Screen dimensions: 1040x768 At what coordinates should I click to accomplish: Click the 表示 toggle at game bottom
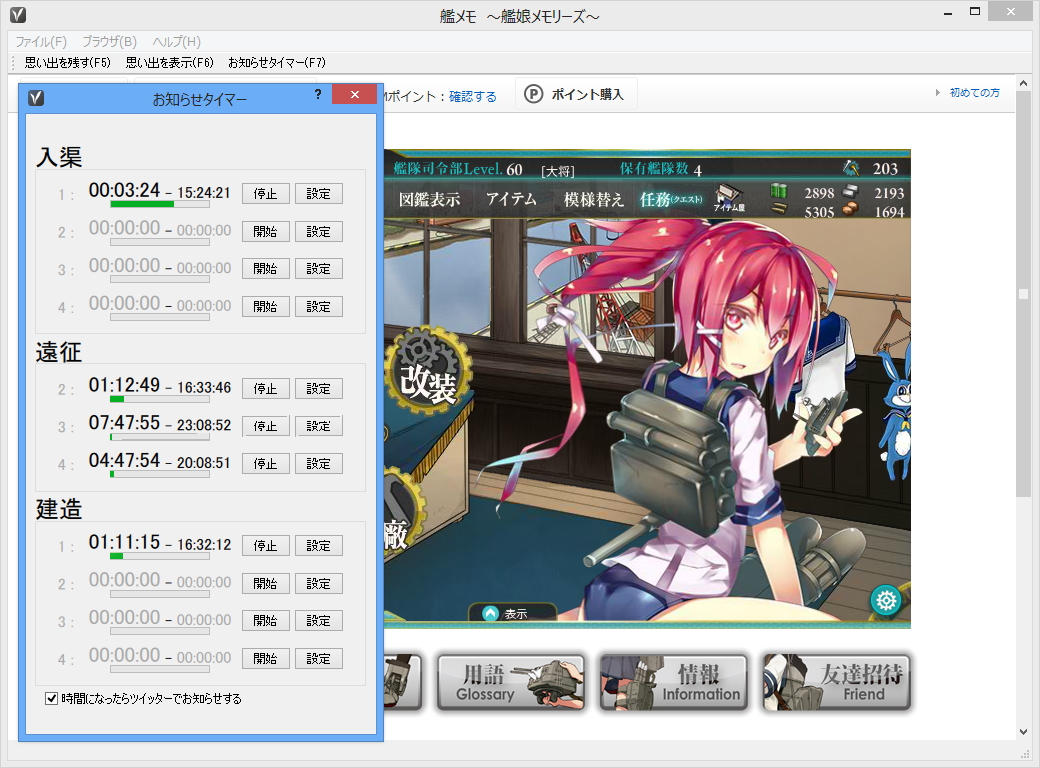[x=511, y=613]
